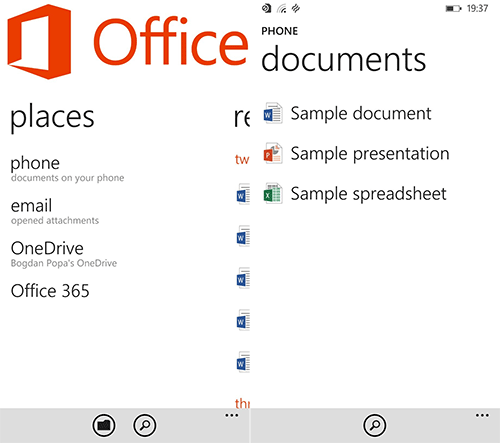Open Office 365 place

click(50, 291)
